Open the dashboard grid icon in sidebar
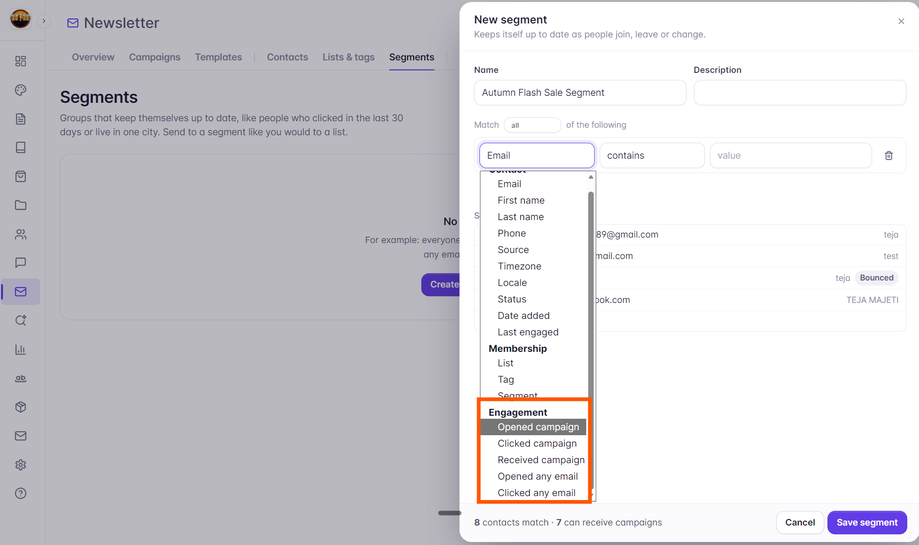Image resolution: width=919 pixels, height=545 pixels. 21,61
